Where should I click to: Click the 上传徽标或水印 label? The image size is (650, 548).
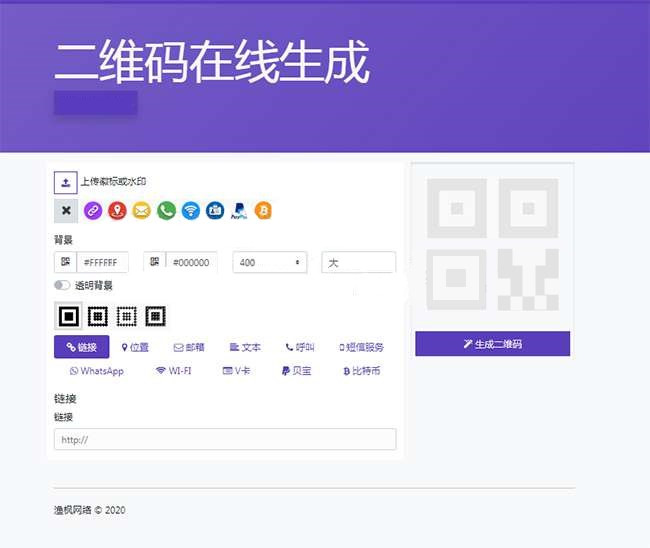tap(113, 182)
